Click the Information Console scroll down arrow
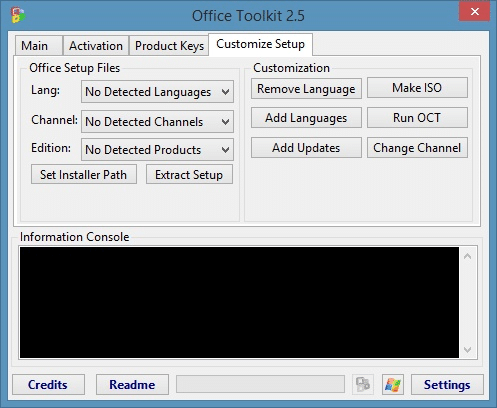Image resolution: width=497 pixels, height=408 pixels. coord(468,350)
